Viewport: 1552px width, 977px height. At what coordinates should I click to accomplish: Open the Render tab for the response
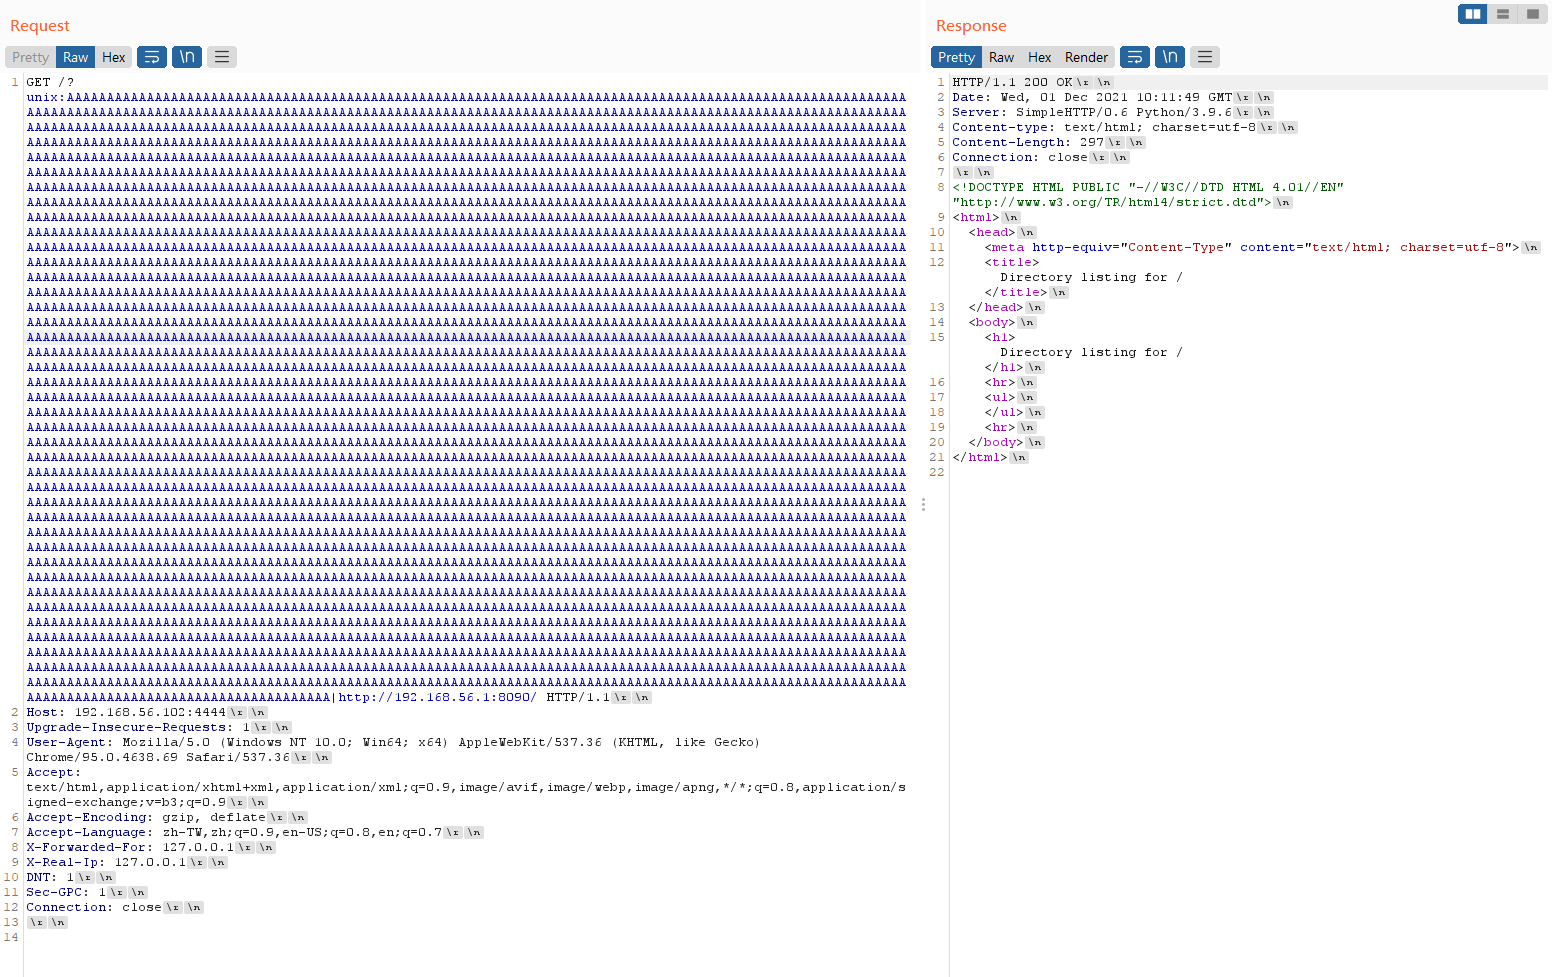click(1086, 56)
